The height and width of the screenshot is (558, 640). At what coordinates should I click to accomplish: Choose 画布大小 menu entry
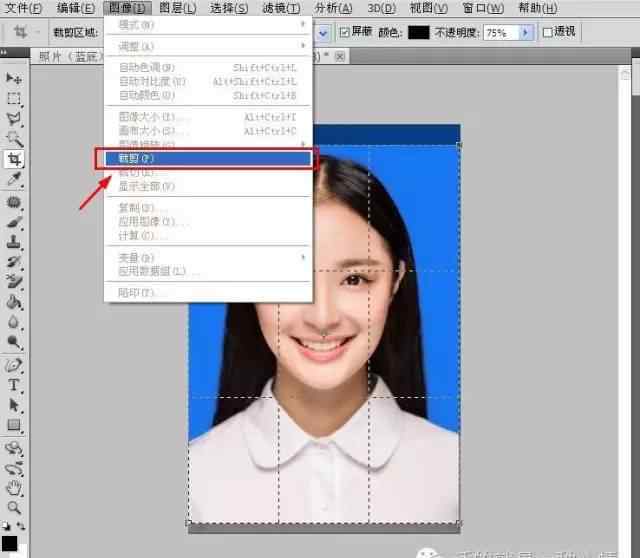point(208,131)
